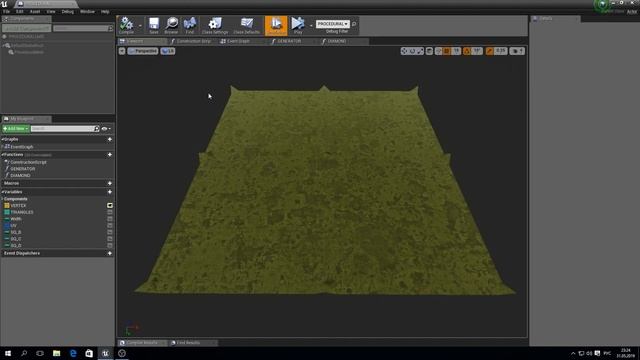Compile the blueprint
The width and height of the screenshot is (640, 360).
click(x=127, y=25)
